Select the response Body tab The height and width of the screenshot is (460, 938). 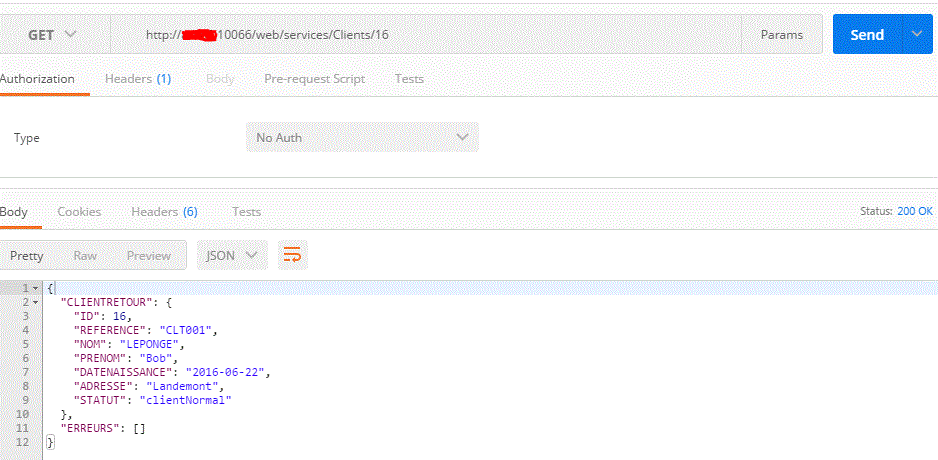coord(13,212)
